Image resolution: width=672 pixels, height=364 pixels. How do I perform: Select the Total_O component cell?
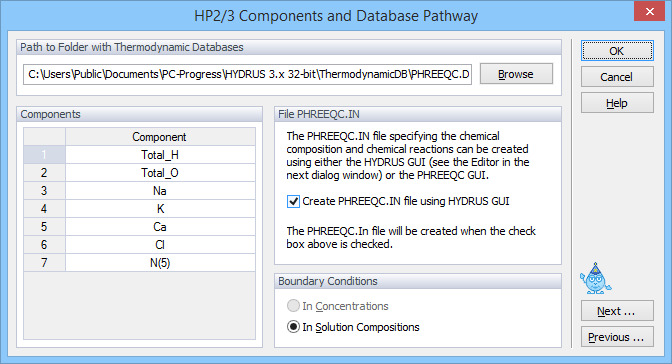160,173
